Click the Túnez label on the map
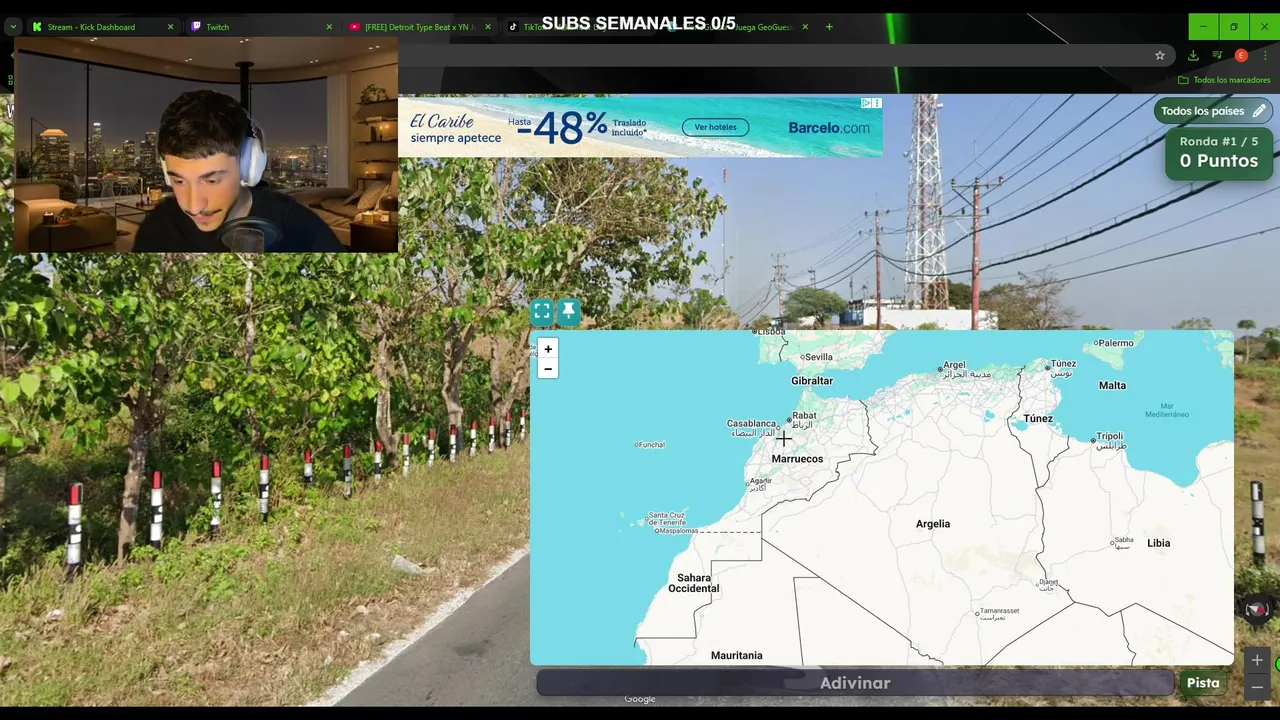Screen dimensions: 1280x720 coord(1038,419)
